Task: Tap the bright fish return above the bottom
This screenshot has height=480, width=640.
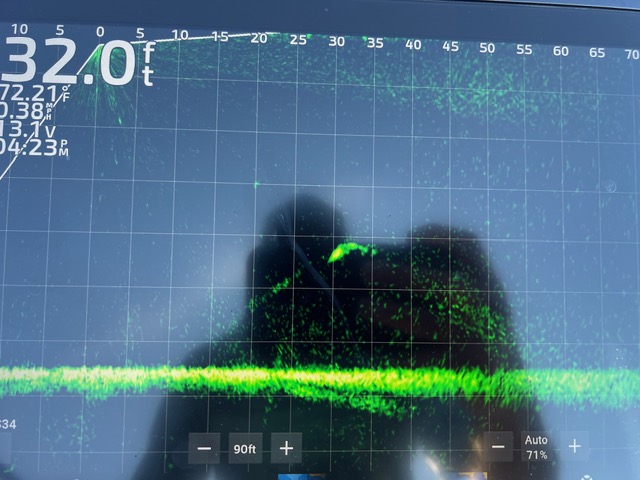Action: coord(351,251)
